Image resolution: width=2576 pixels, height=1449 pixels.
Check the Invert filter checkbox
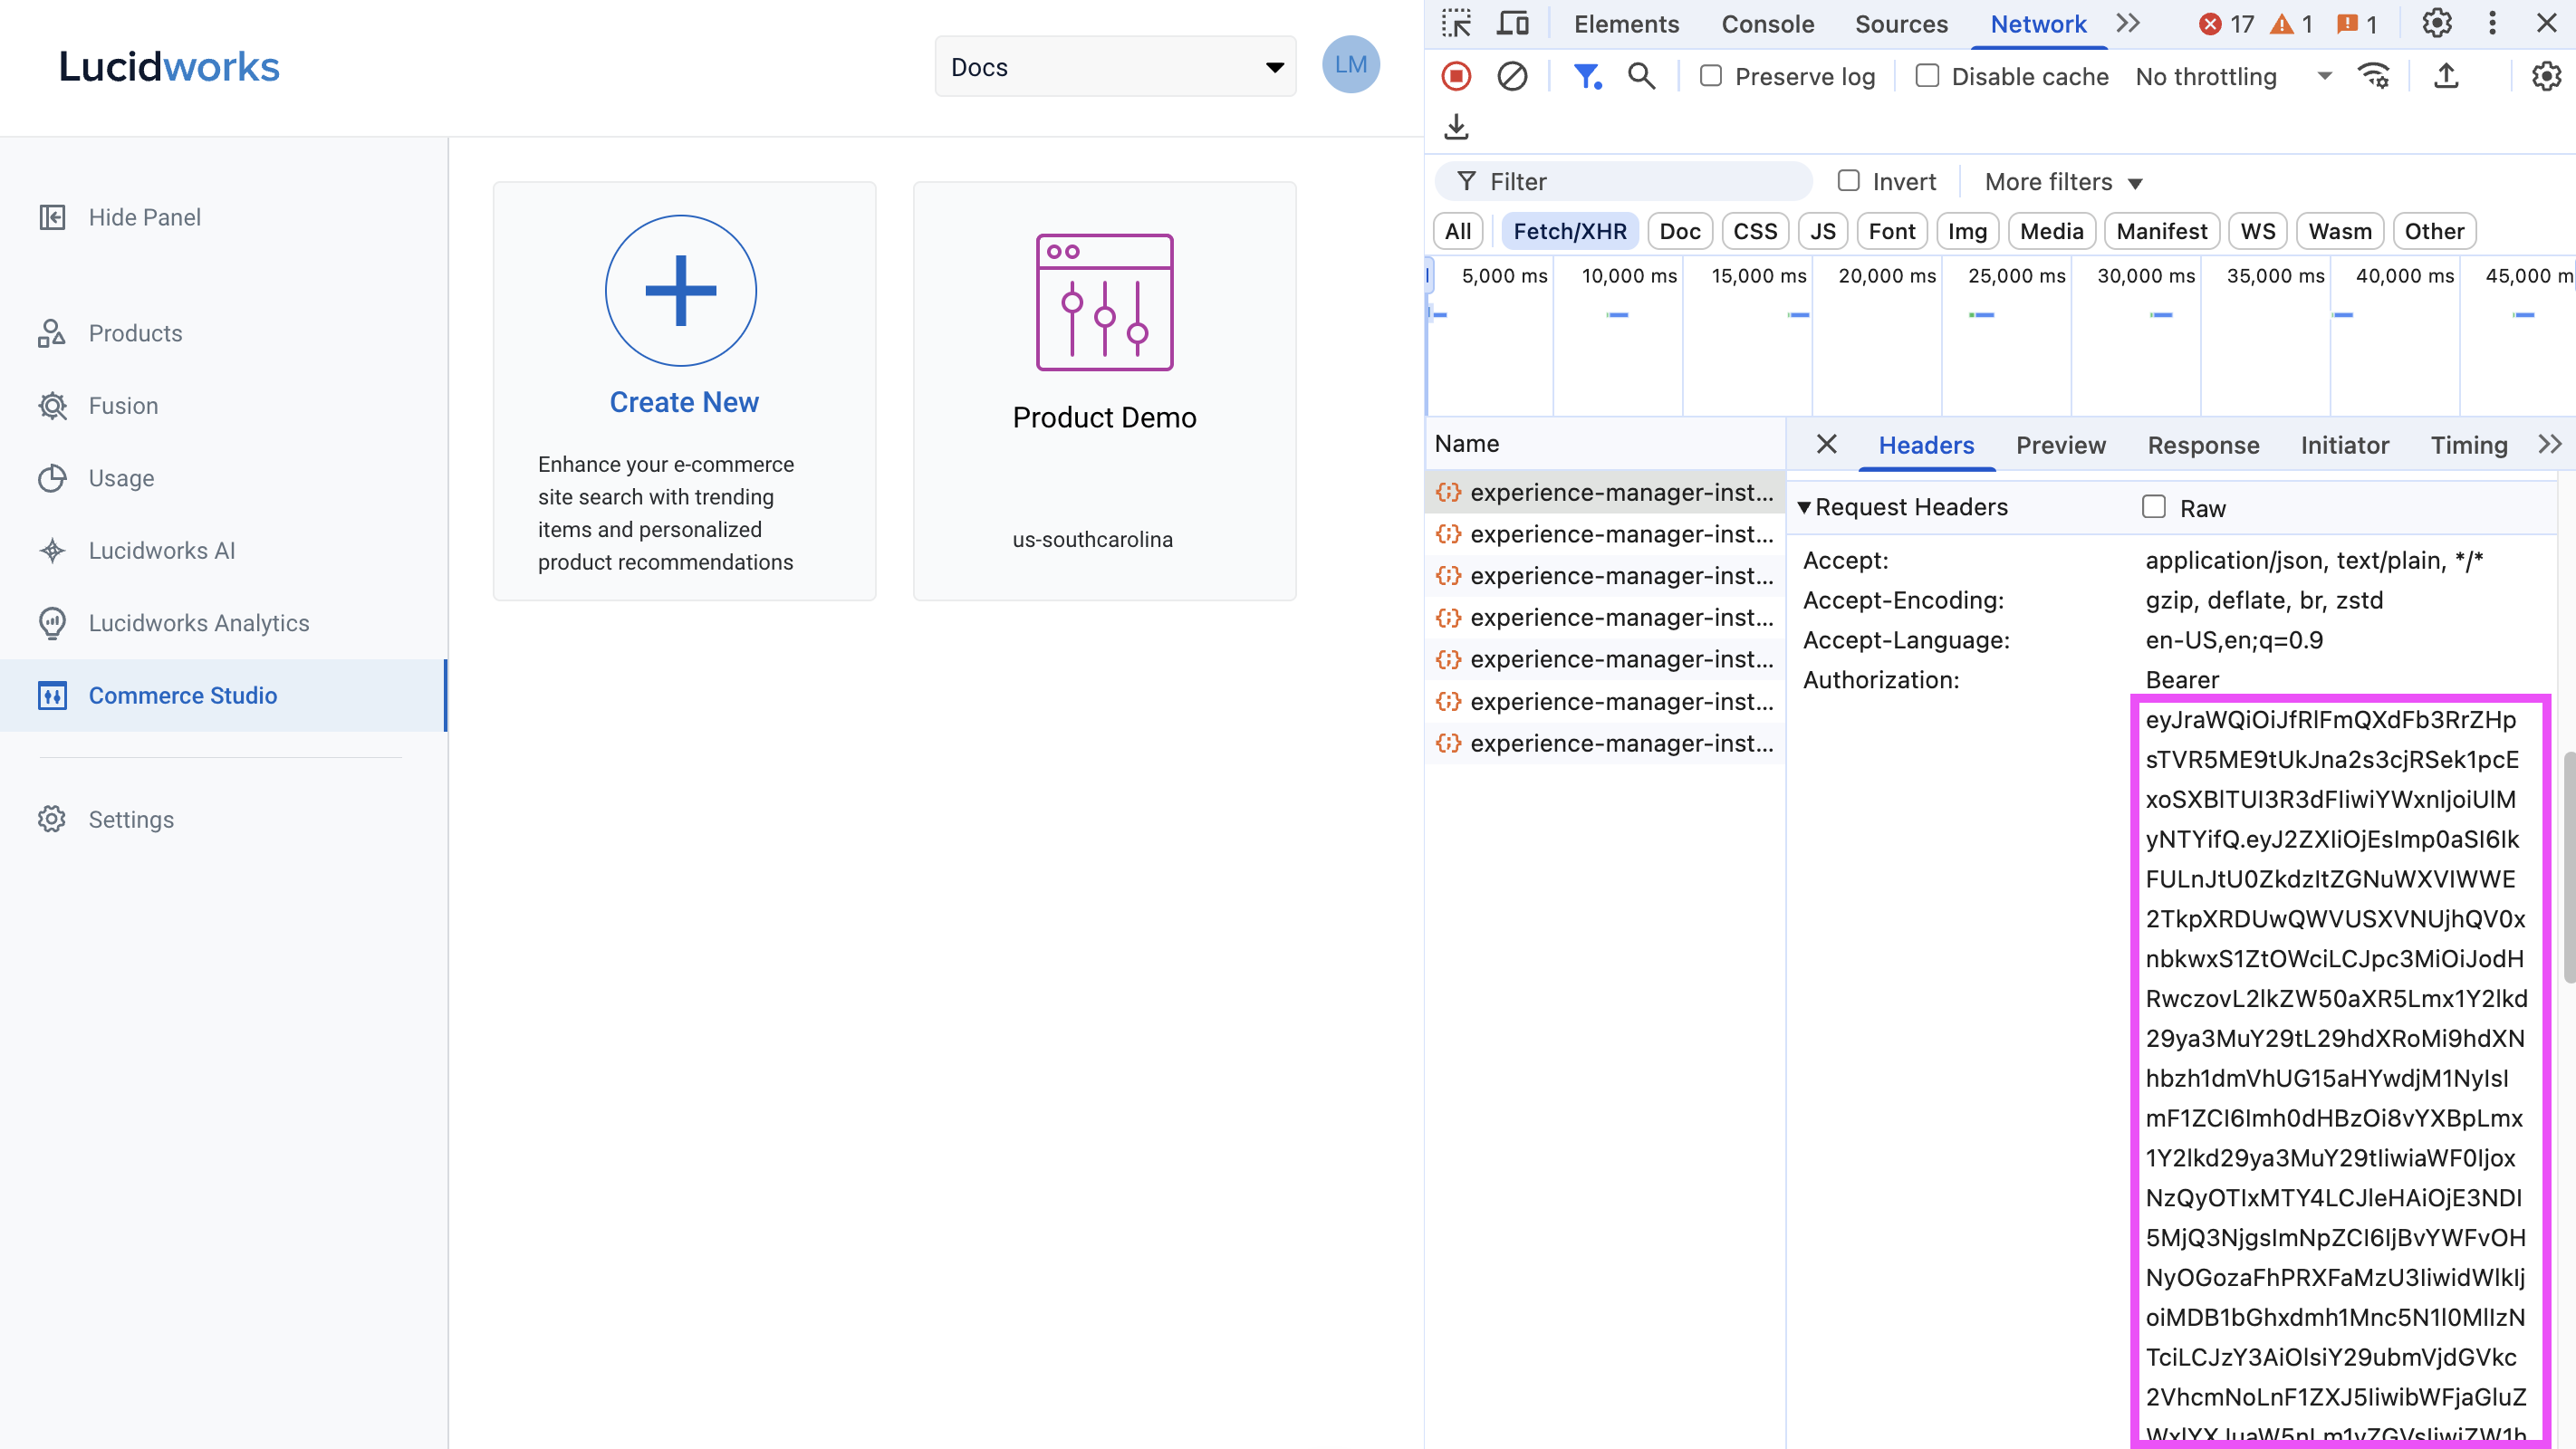click(x=1848, y=181)
